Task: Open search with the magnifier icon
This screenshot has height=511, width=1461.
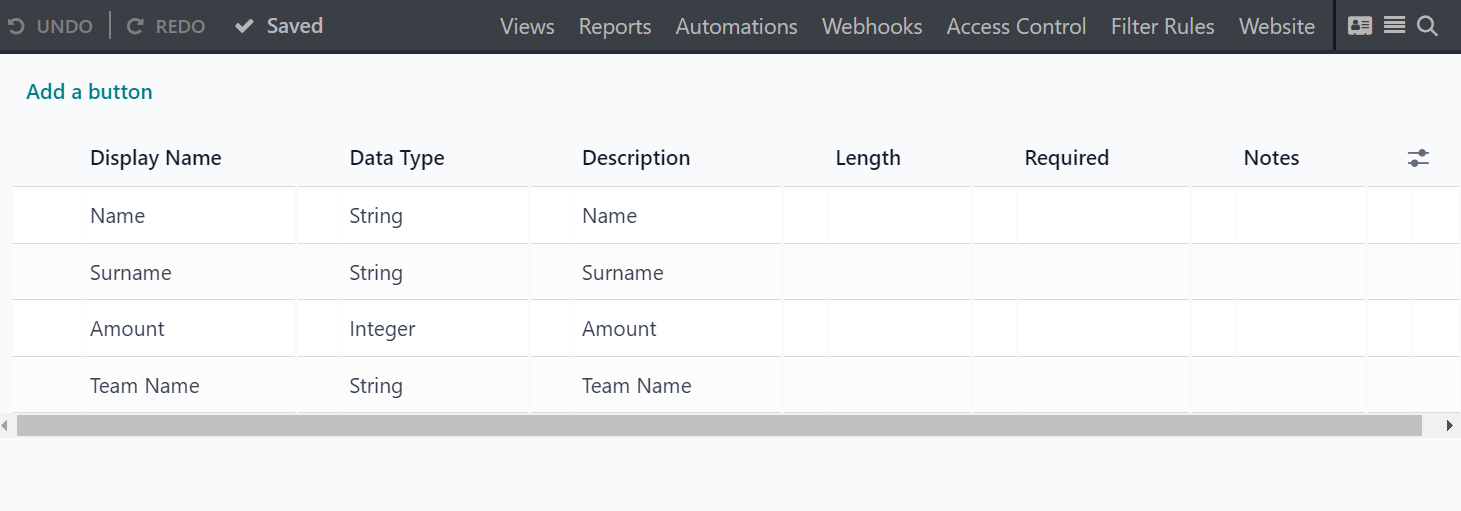Action: point(1428,27)
